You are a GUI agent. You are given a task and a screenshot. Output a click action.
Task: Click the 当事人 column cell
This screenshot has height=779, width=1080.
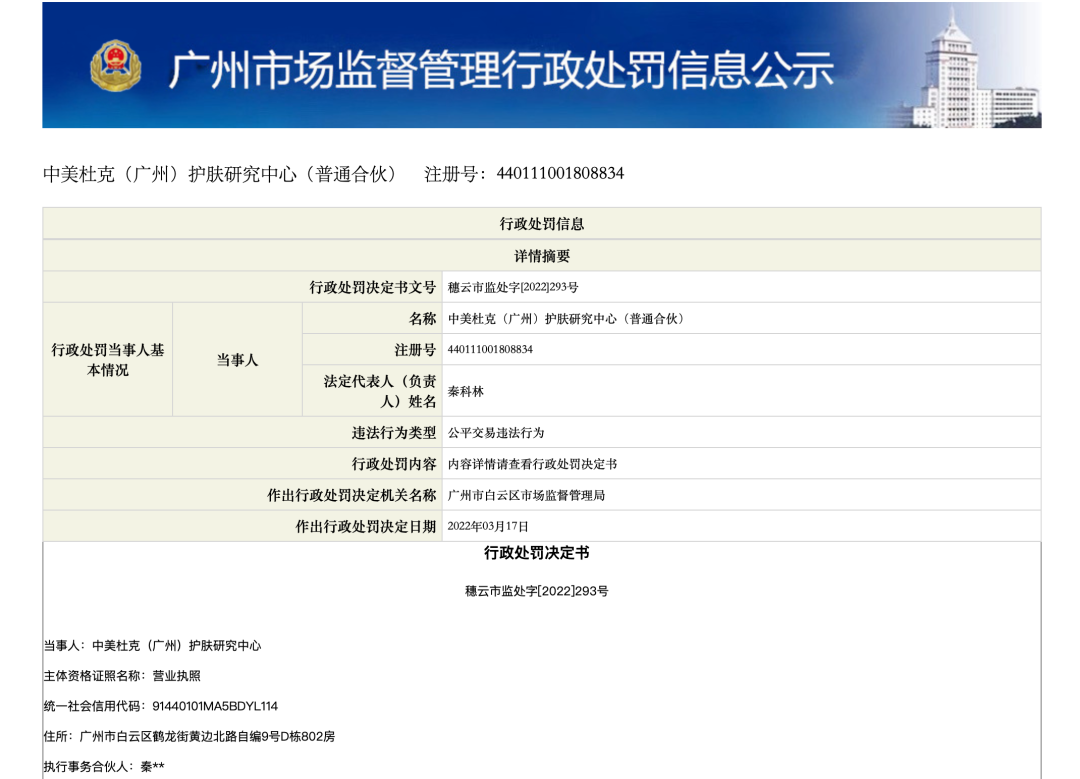click(x=237, y=360)
